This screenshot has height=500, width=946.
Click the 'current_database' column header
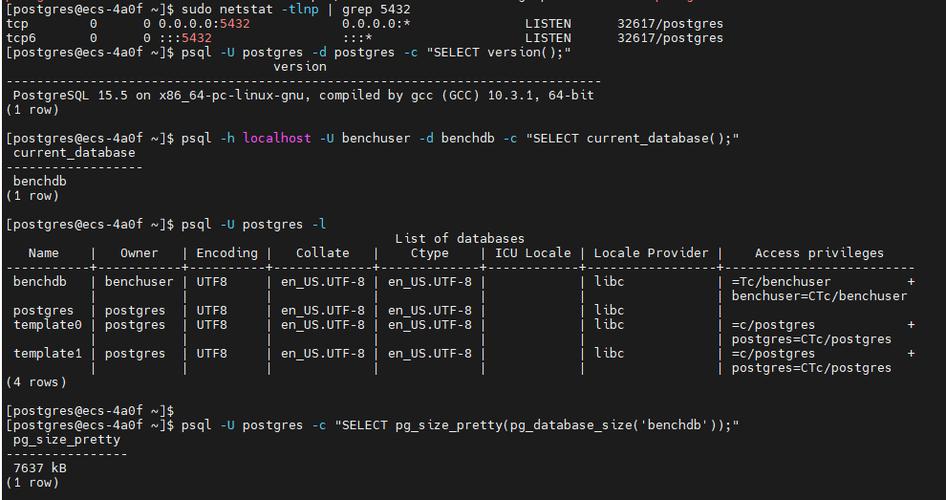[74, 153]
